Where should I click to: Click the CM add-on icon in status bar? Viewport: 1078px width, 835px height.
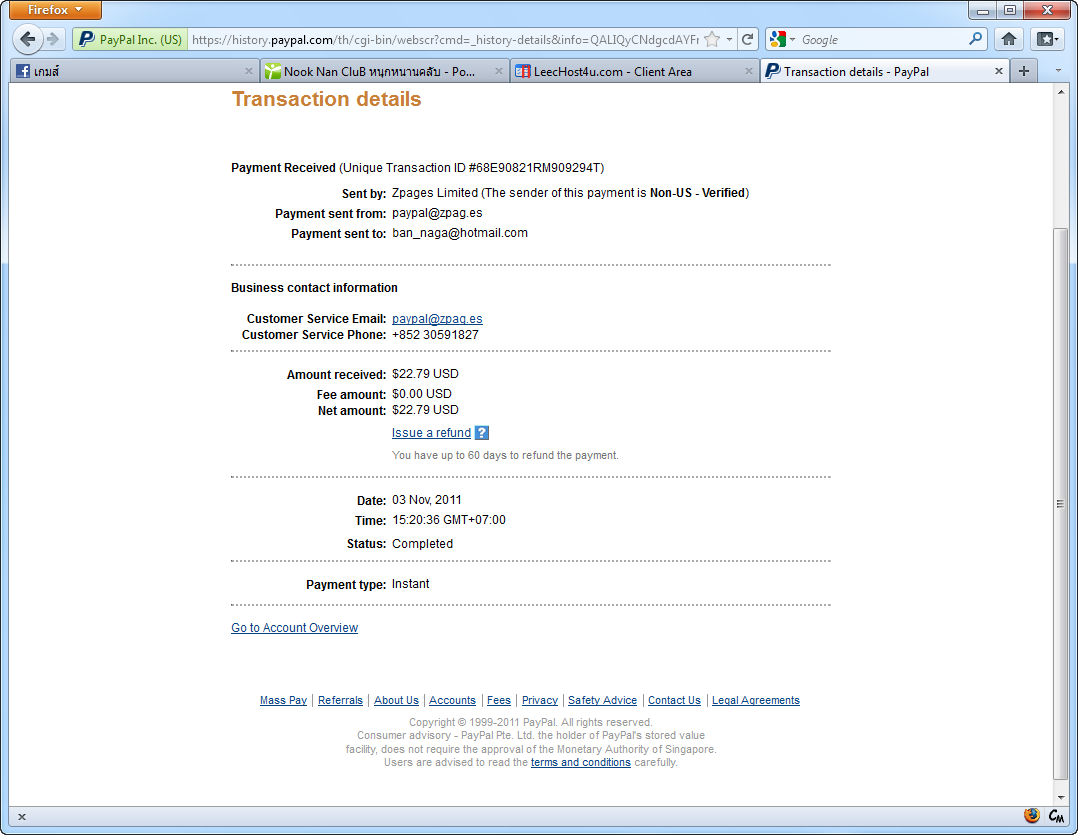pos(1056,816)
